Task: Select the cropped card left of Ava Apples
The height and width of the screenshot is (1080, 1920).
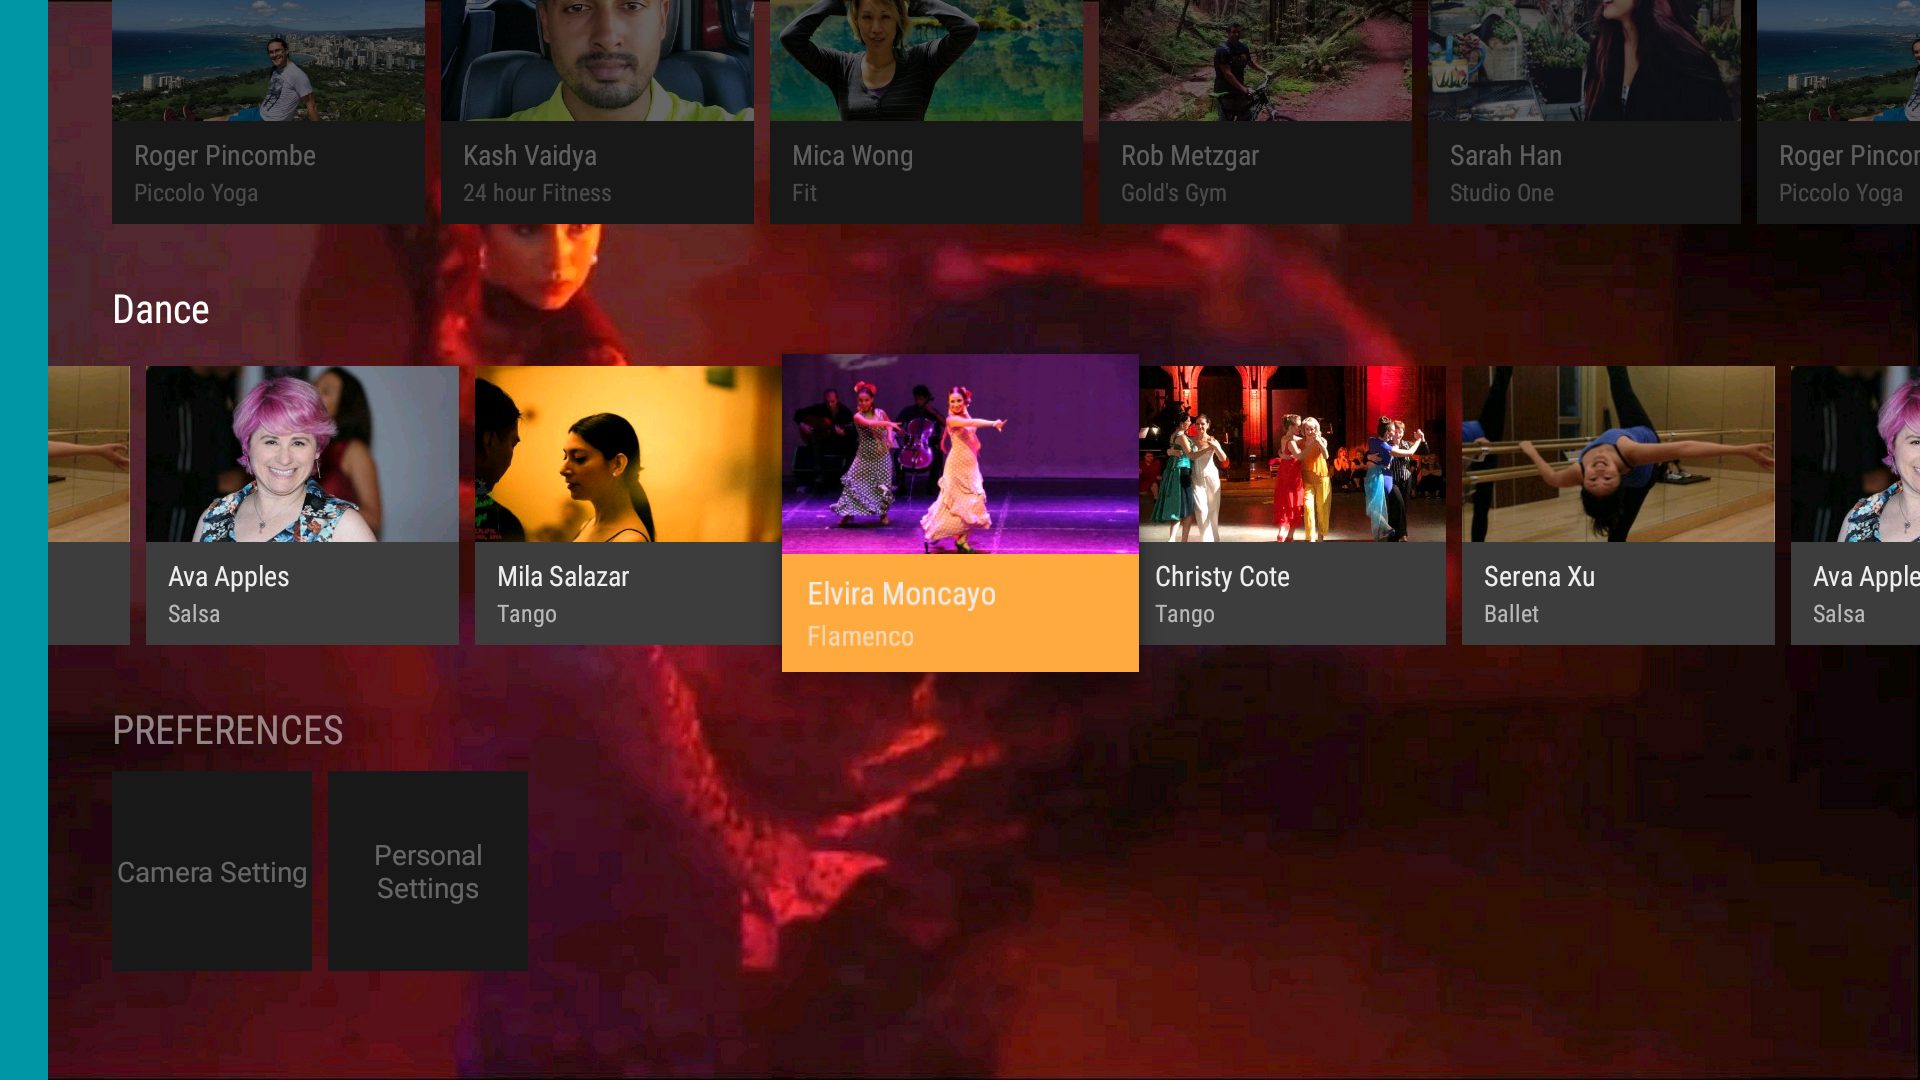Action: tap(89, 505)
